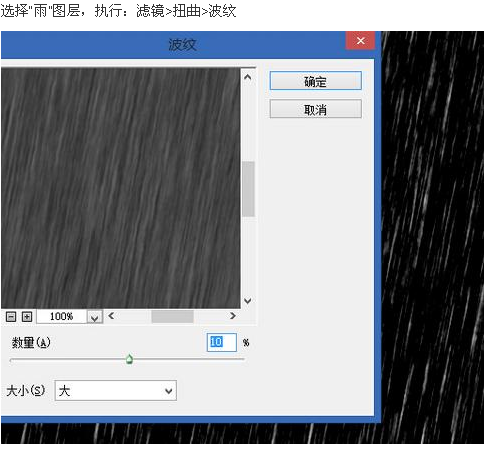Screen dimensions: 497x449
Task: Click the 数量(A) label
Action: coord(31,342)
